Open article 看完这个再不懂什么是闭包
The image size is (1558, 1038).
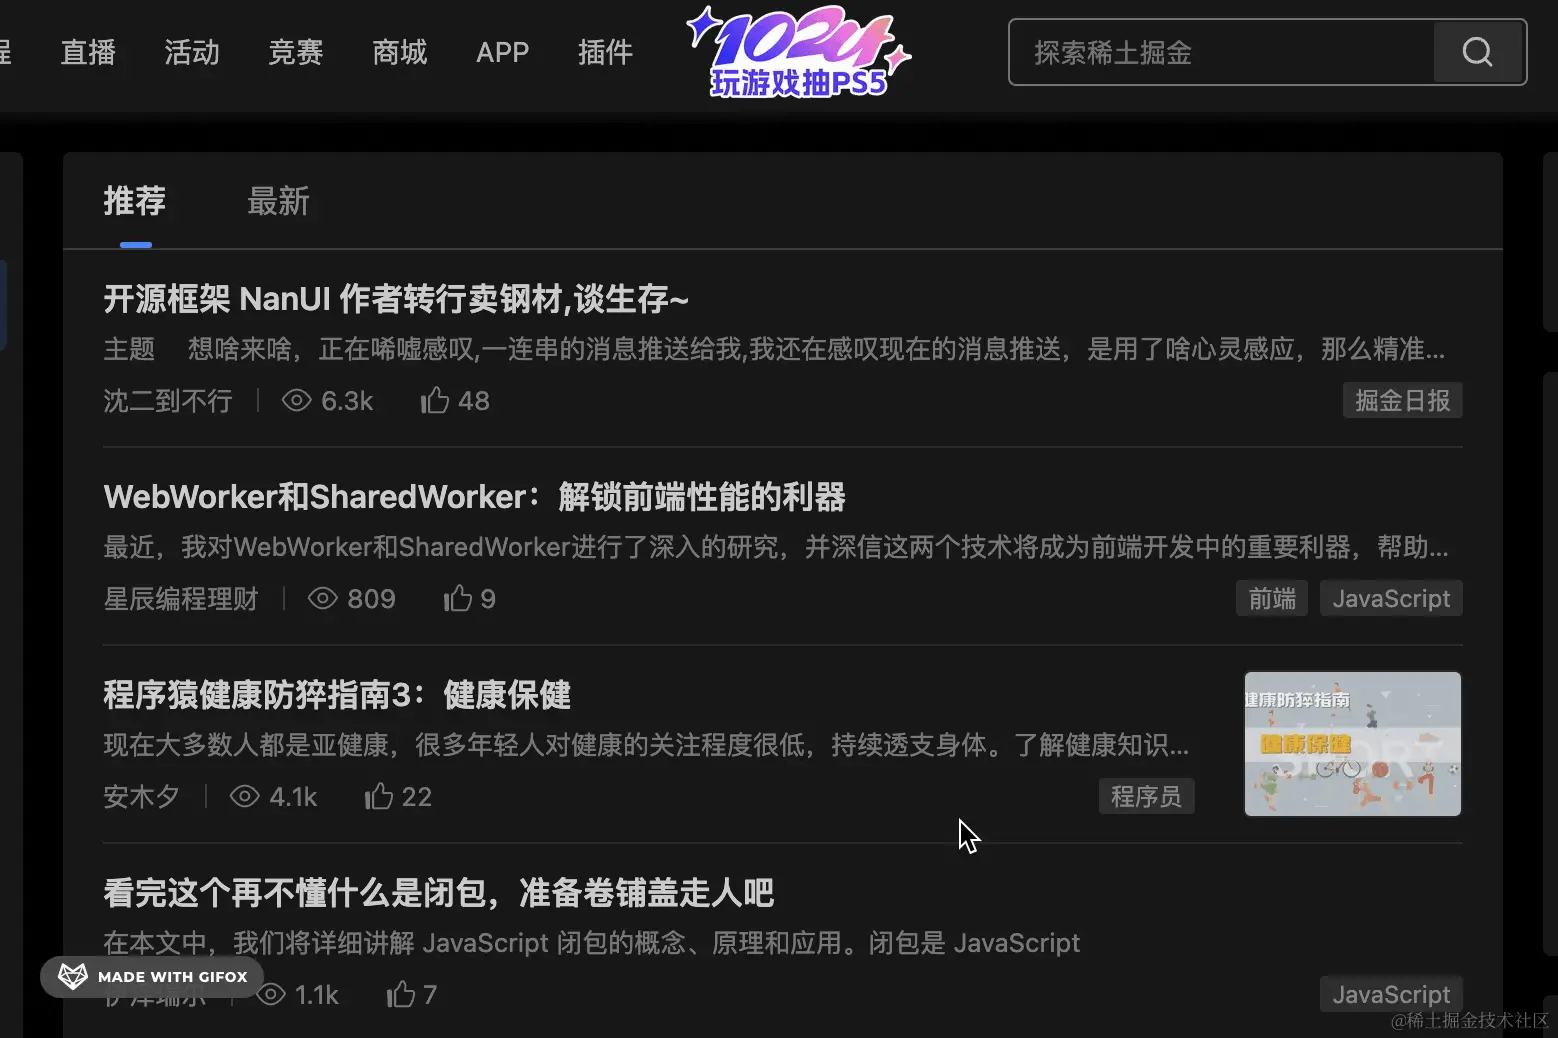point(439,893)
